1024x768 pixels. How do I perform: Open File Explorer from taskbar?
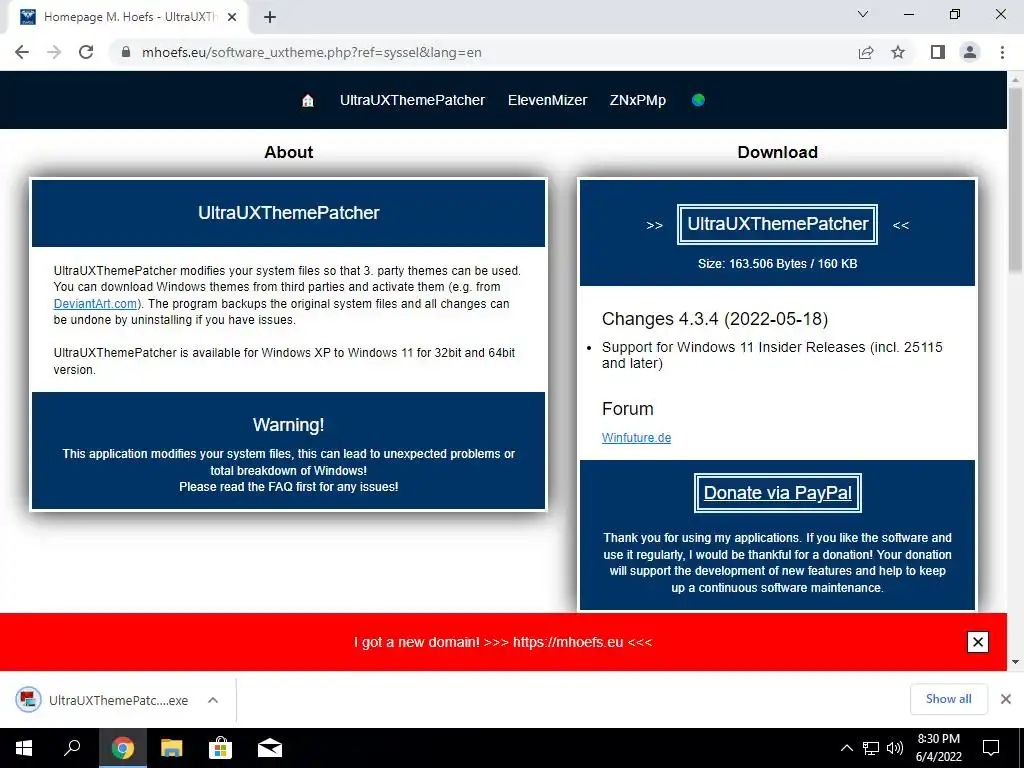(171, 748)
